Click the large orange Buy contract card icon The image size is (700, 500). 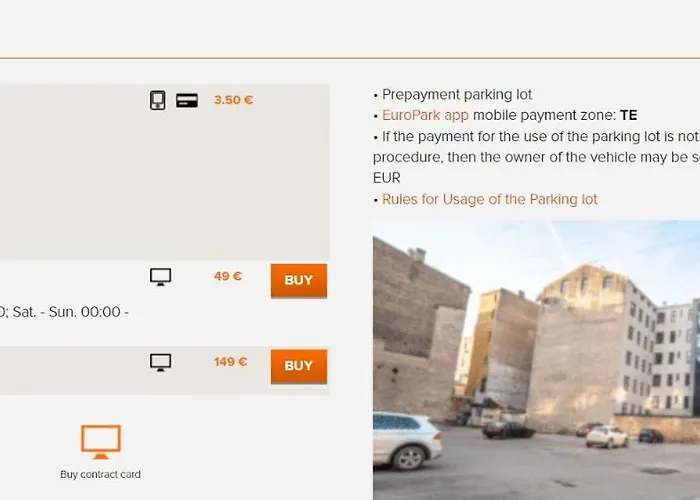click(x=101, y=442)
